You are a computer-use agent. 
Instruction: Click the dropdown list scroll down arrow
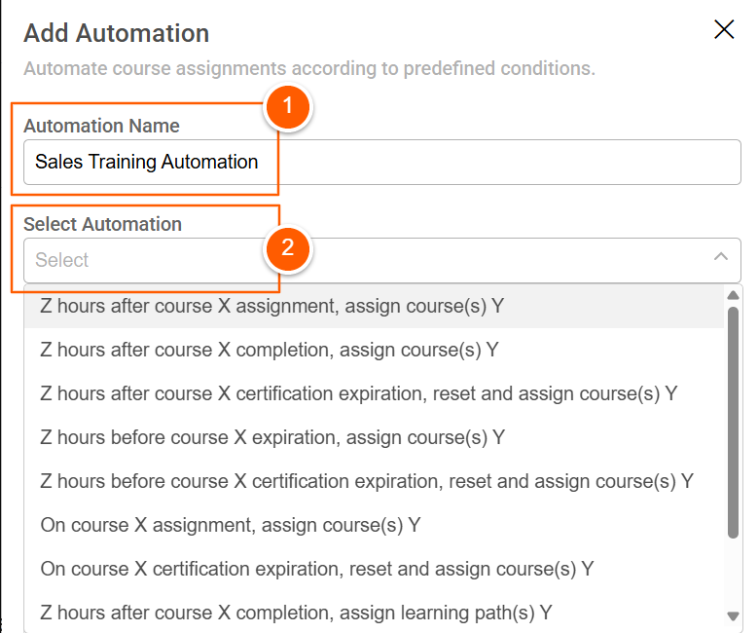point(733,616)
